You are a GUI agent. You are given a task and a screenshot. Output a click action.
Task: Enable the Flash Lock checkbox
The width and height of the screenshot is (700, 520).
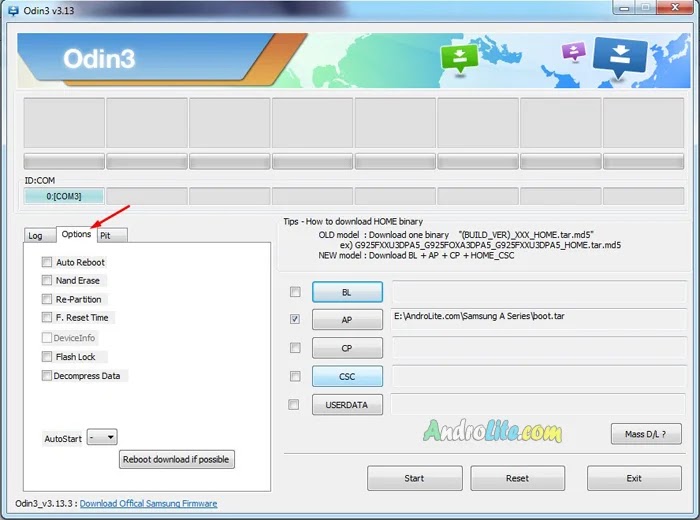pos(46,357)
